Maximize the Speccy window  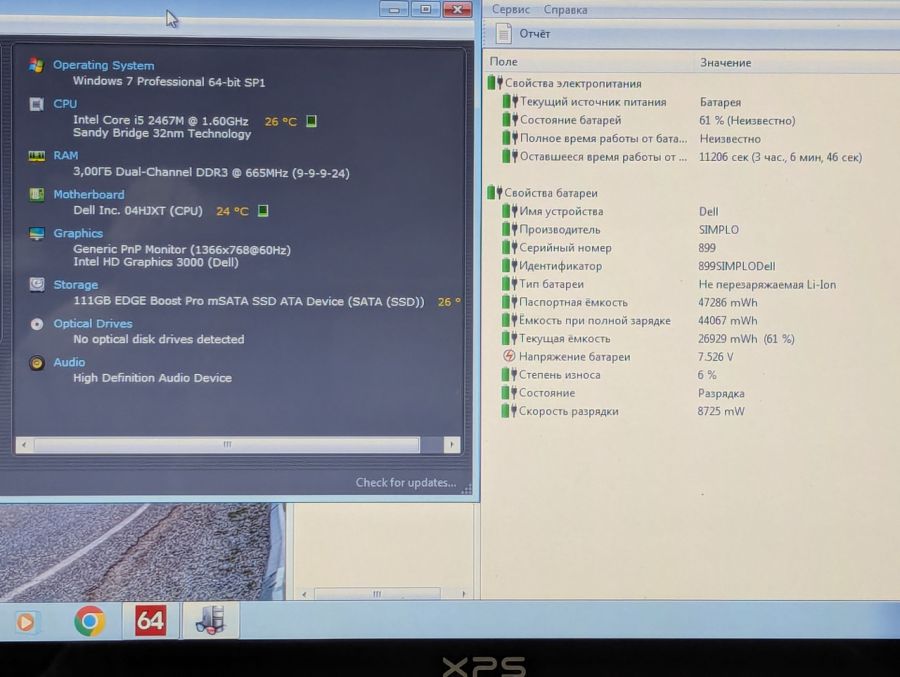[x=425, y=9]
